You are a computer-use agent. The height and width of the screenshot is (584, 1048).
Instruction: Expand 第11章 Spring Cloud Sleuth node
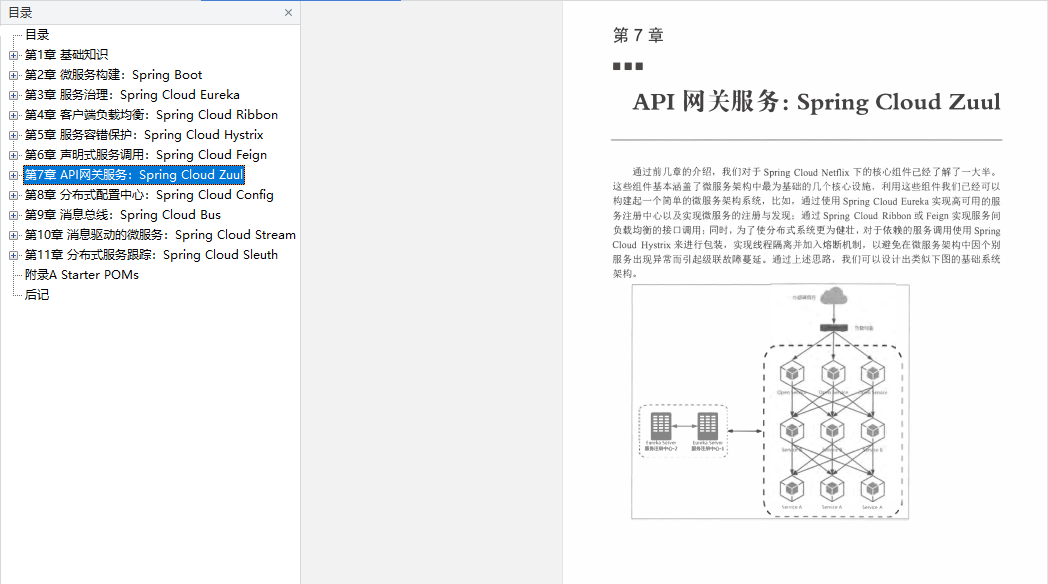tap(13, 256)
